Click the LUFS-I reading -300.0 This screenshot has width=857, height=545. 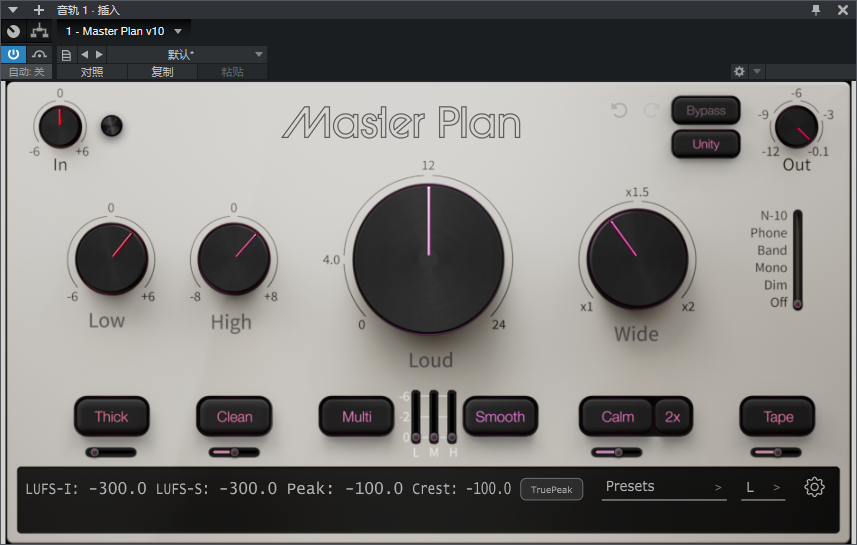118,488
